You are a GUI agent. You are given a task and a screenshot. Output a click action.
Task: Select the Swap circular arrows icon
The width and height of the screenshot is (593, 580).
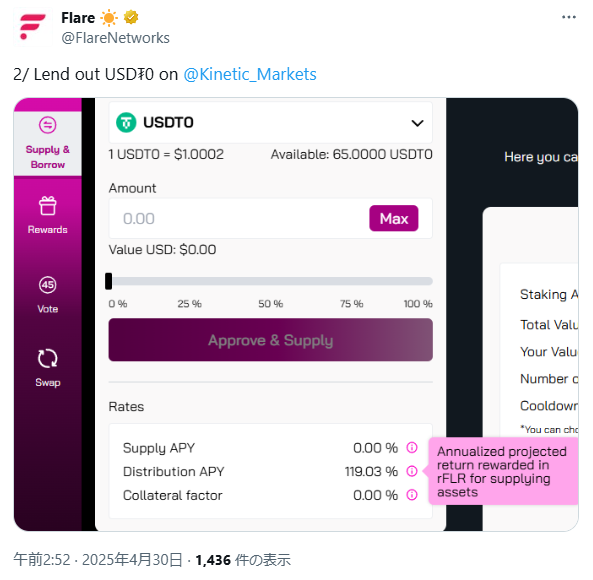[x=48, y=358]
